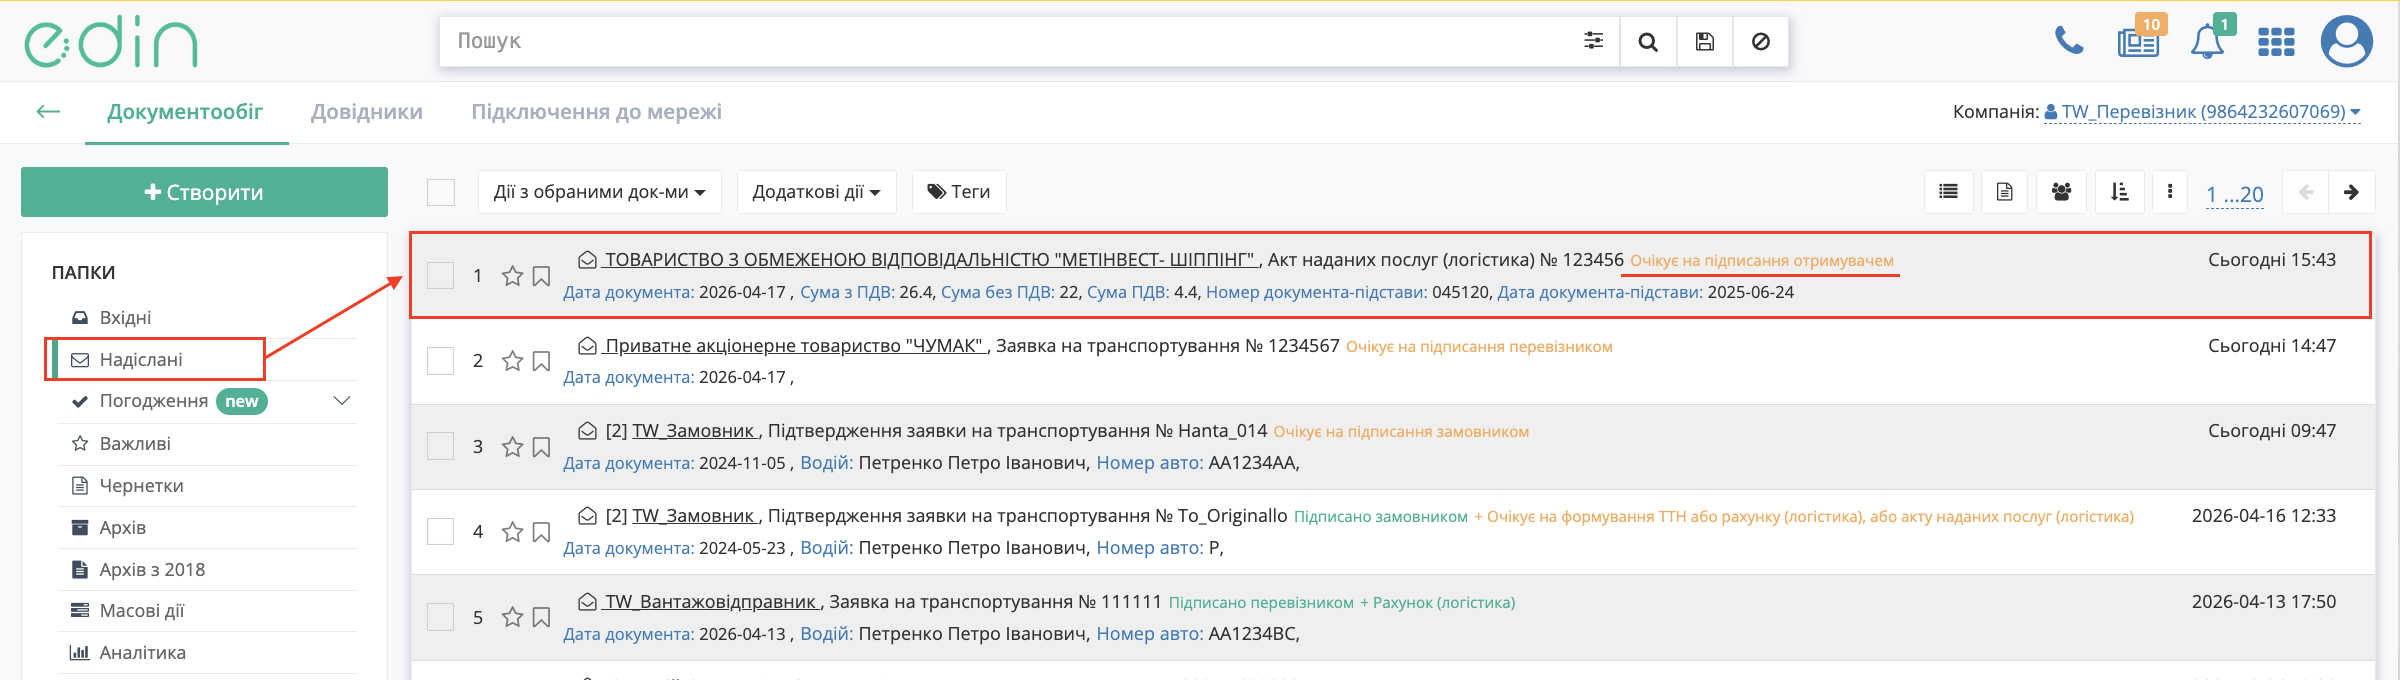The height and width of the screenshot is (680, 2400).
Task: Switch to the Довідники tab
Action: coord(367,112)
